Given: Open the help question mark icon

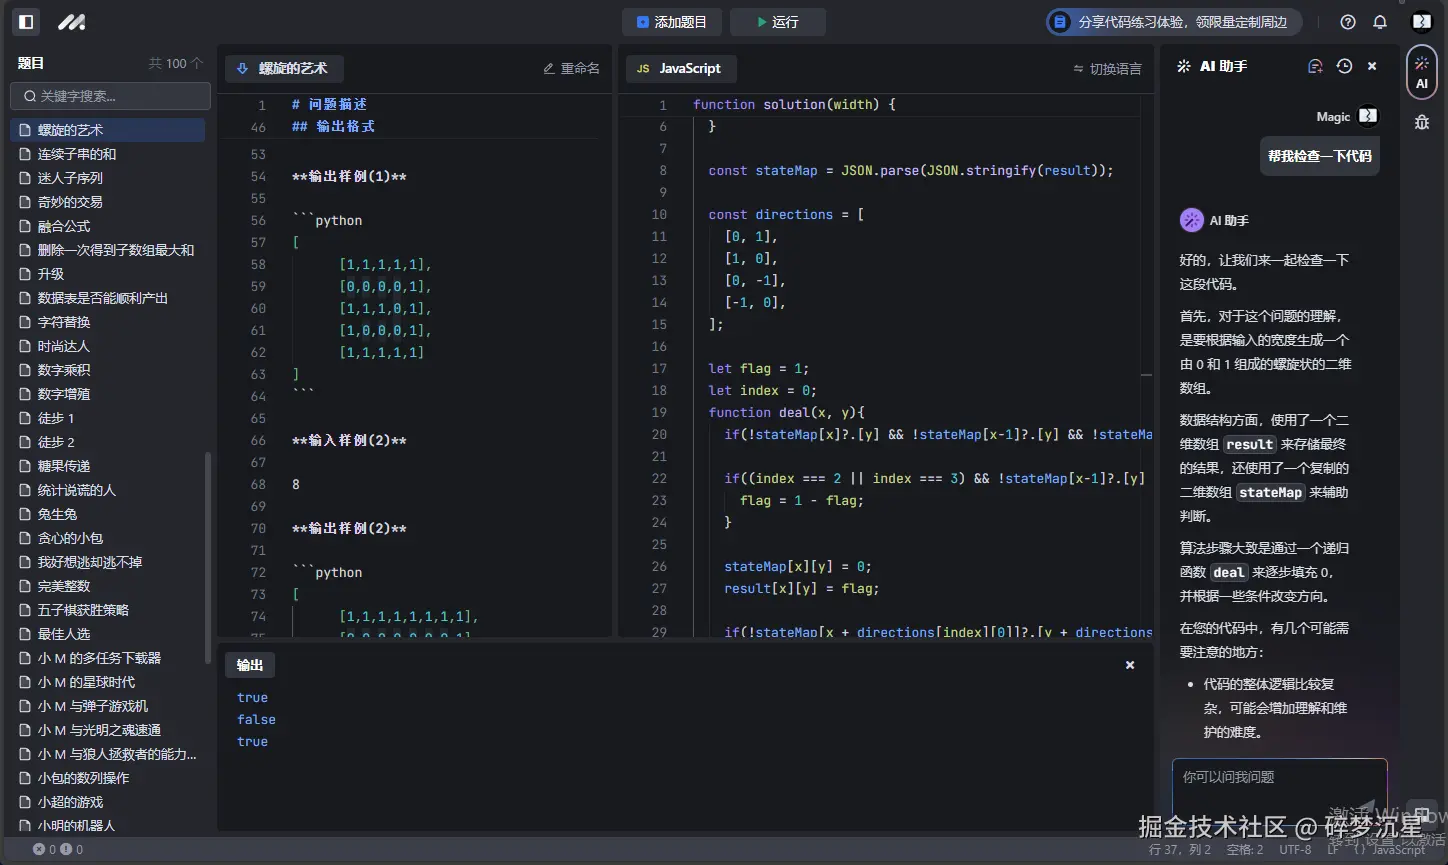Looking at the screenshot, I should (x=1348, y=22).
